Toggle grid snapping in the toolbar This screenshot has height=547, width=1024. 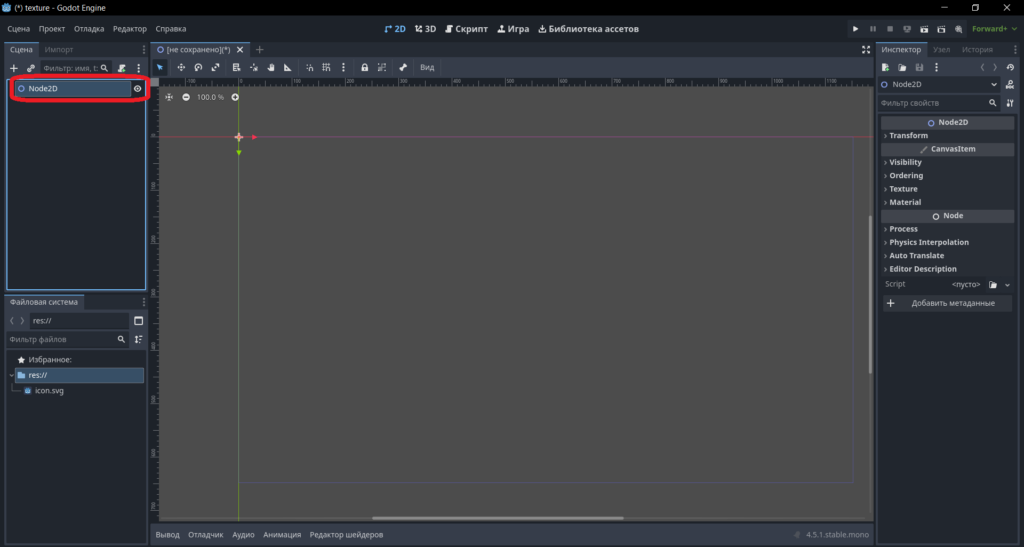point(326,67)
